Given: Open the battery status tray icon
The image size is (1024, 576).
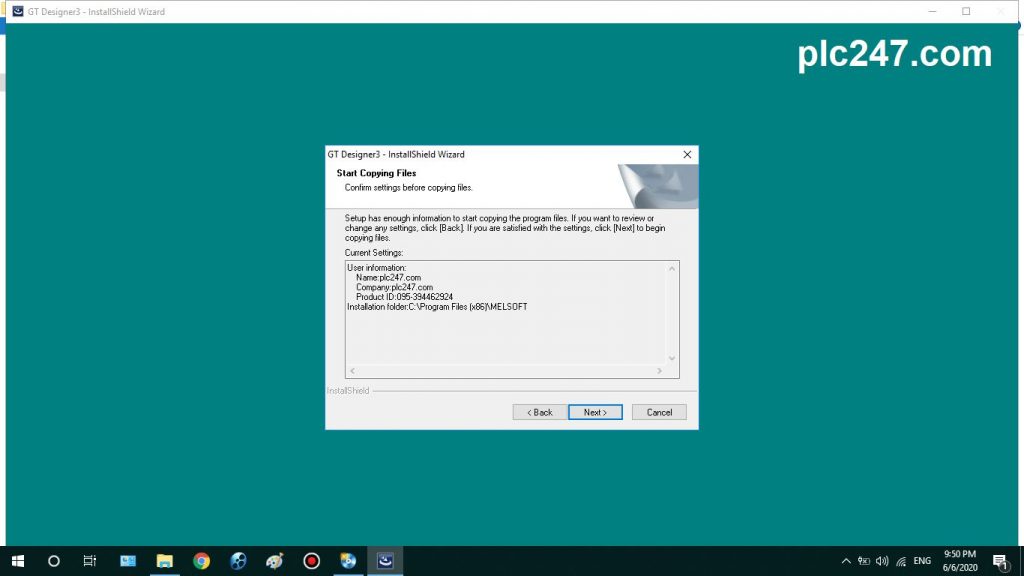Looking at the screenshot, I should pos(864,561).
